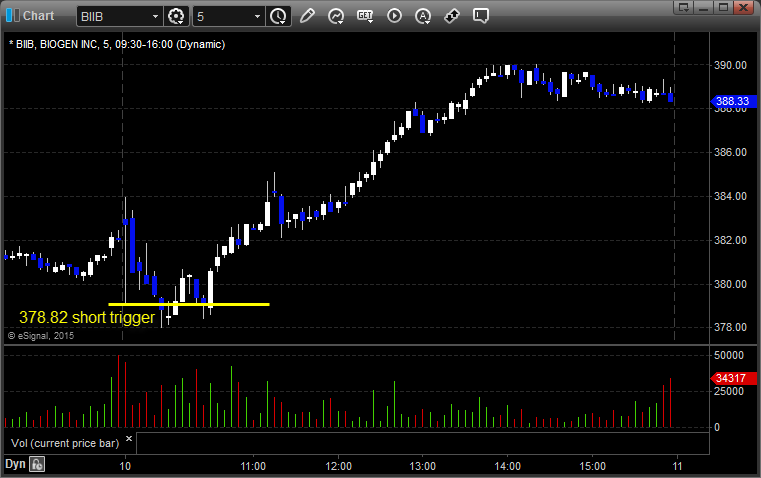Click the 11:00 time axis label

[253, 466]
